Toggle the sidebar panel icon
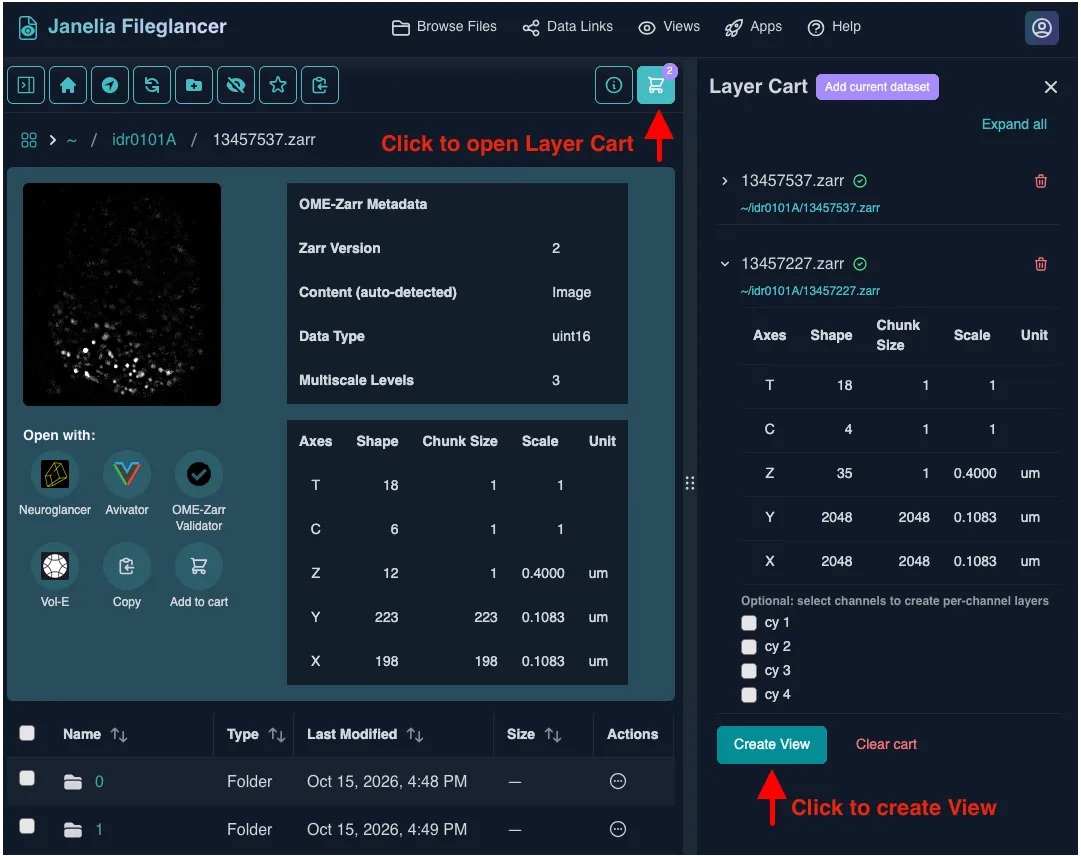The height and width of the screenshot is (856, 1081). (26, 85)
